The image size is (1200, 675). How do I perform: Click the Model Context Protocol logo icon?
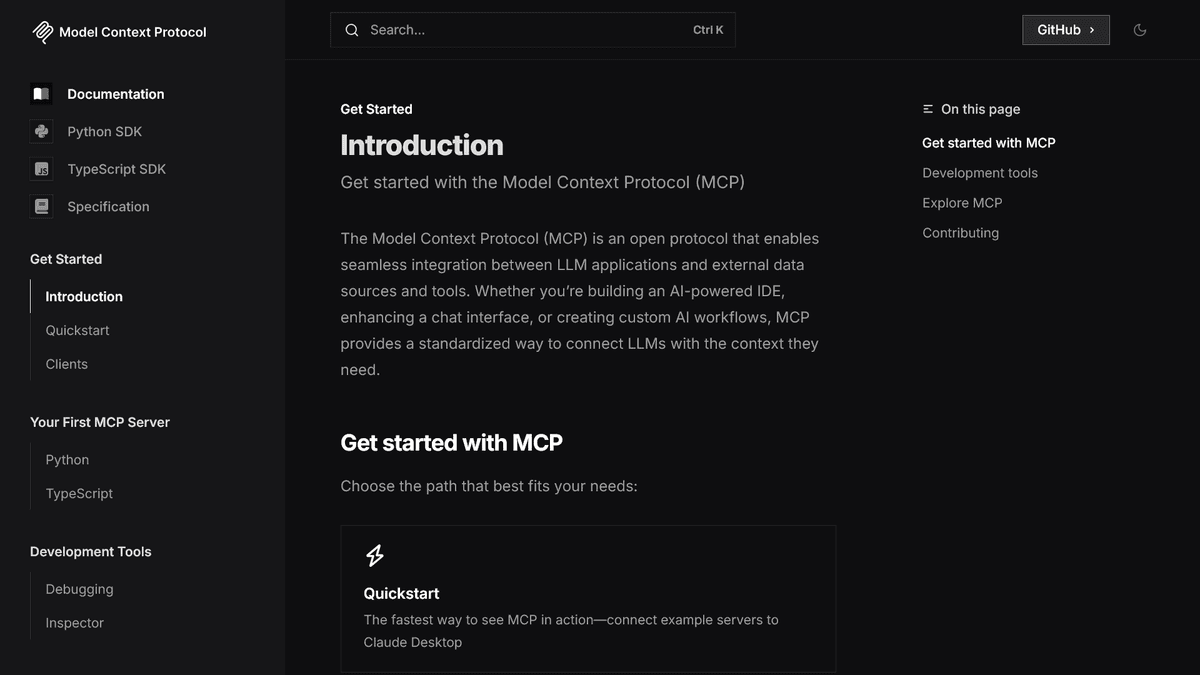click(x=42, y=32)
